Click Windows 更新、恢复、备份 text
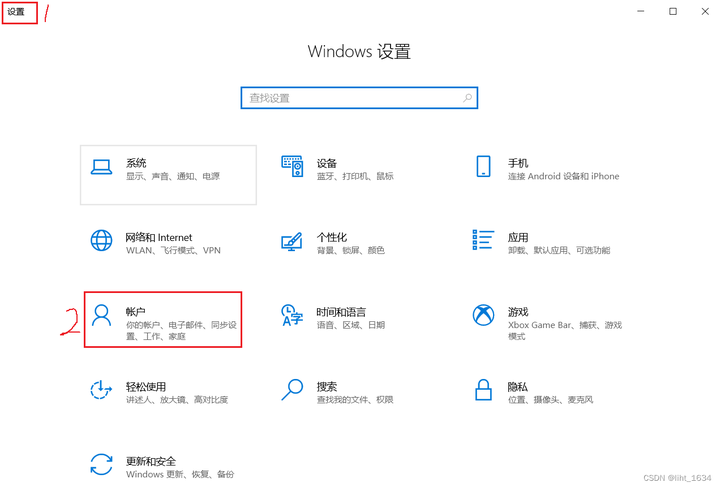This screenshot has width=720, height=487. (x=180, y=474)
